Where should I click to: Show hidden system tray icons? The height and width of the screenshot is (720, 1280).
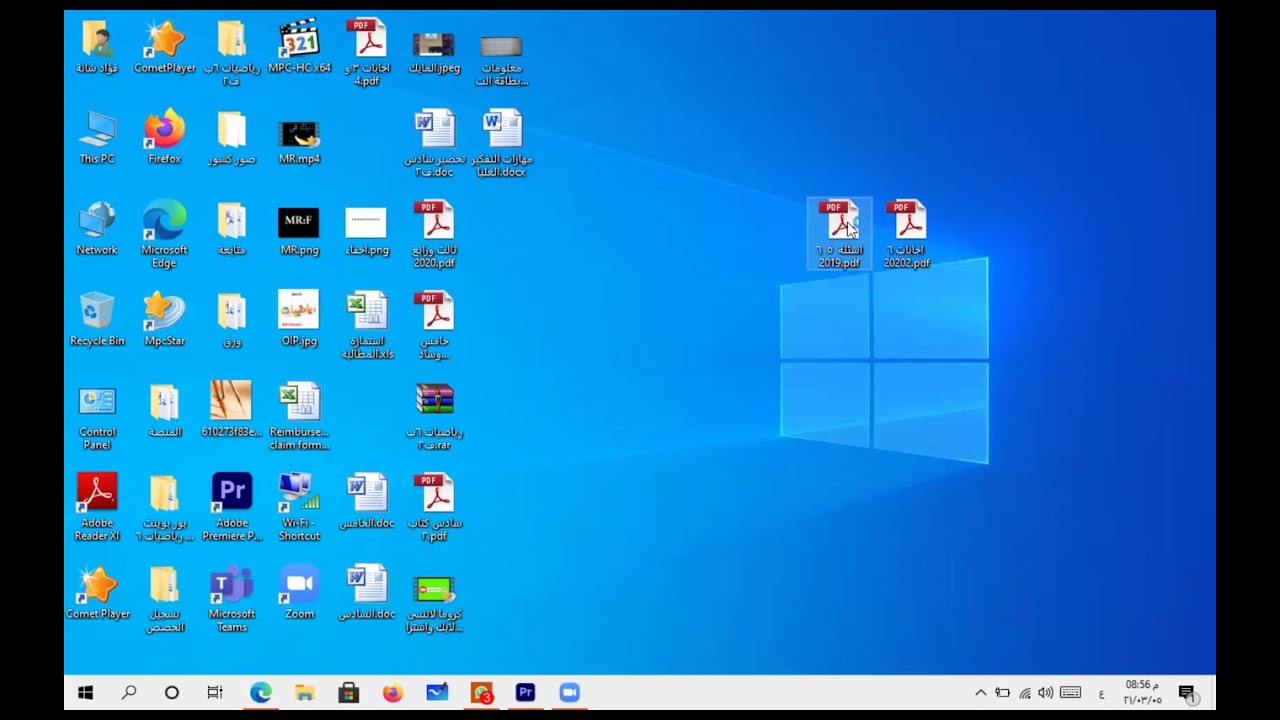tap(980, 692)
